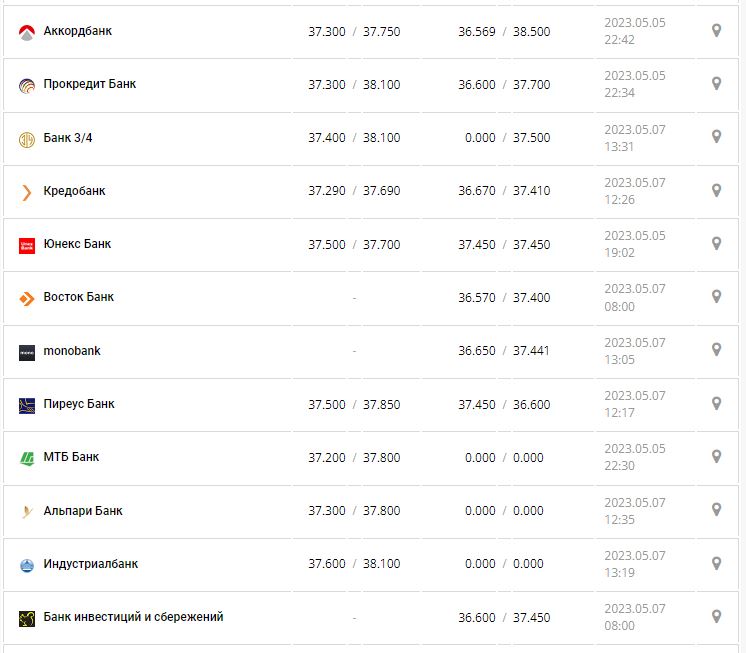
Task: Open Банк инвестиций и сбережений link
Action: pos(133,617)
